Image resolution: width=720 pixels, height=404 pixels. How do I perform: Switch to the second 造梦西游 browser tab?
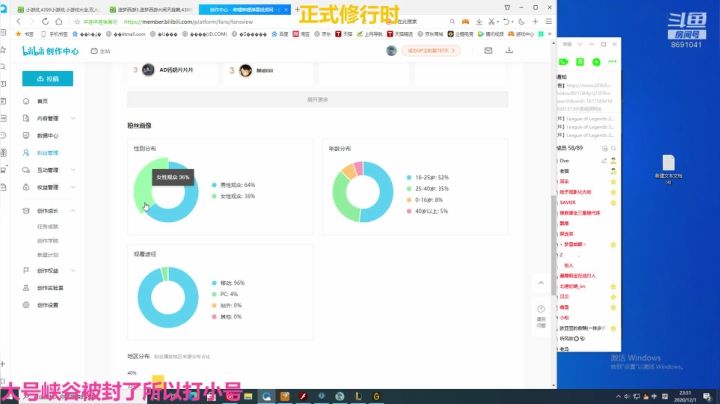click(x=151, y=9)
